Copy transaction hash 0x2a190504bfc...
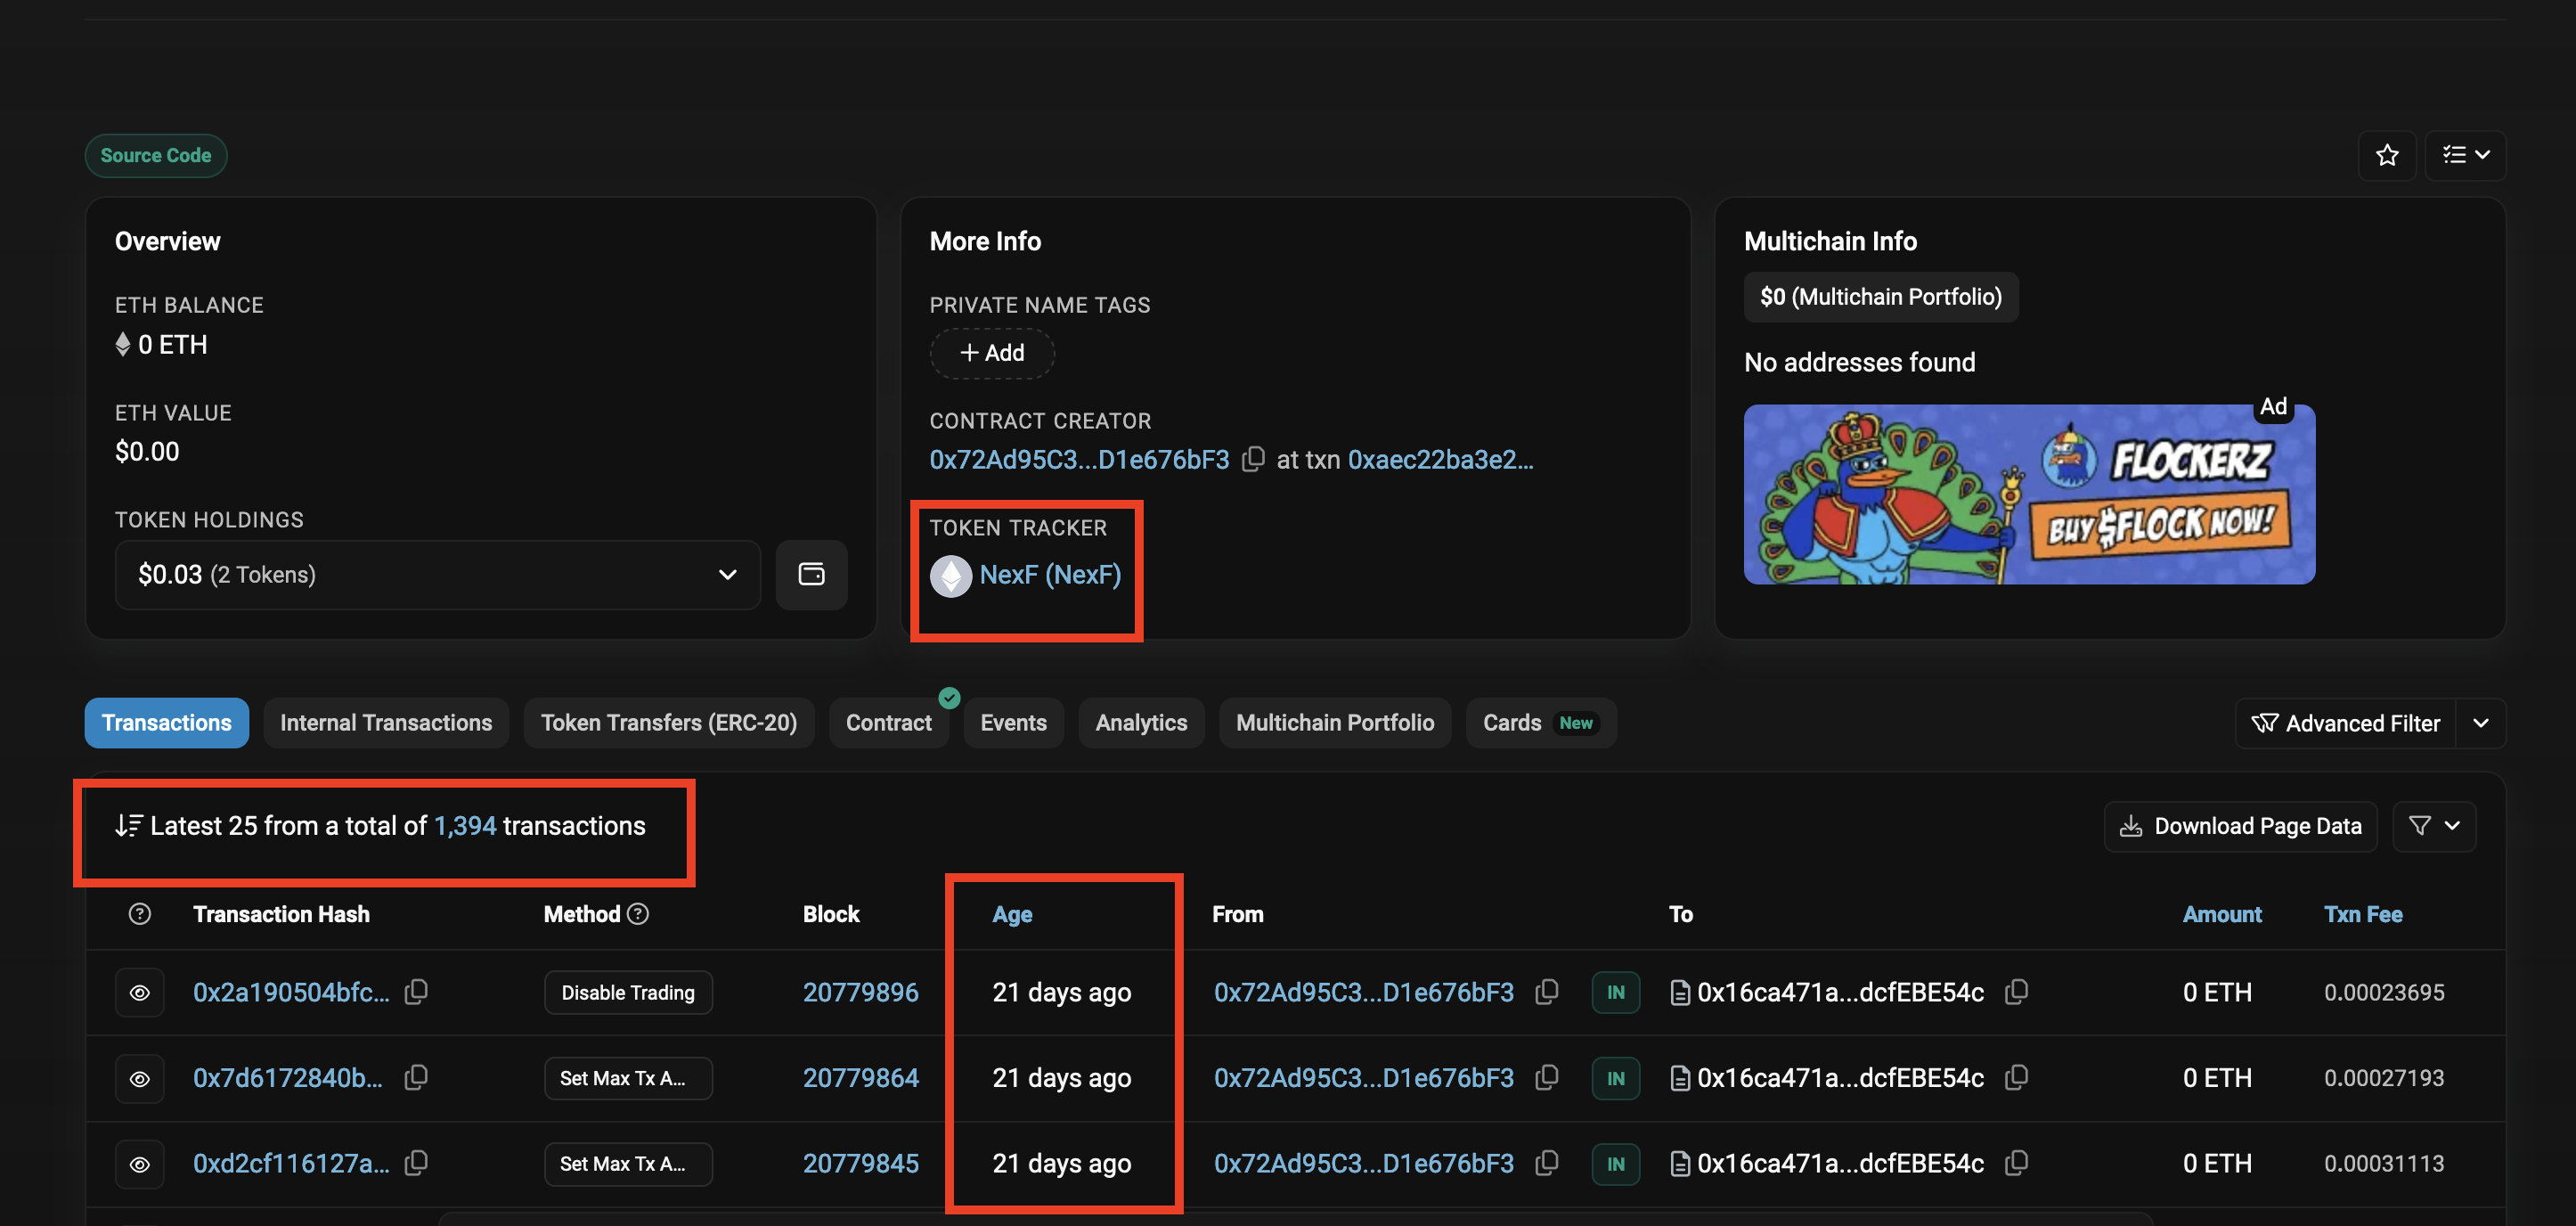Viewport: 2576px width, 1226px height. pos(416,991)
